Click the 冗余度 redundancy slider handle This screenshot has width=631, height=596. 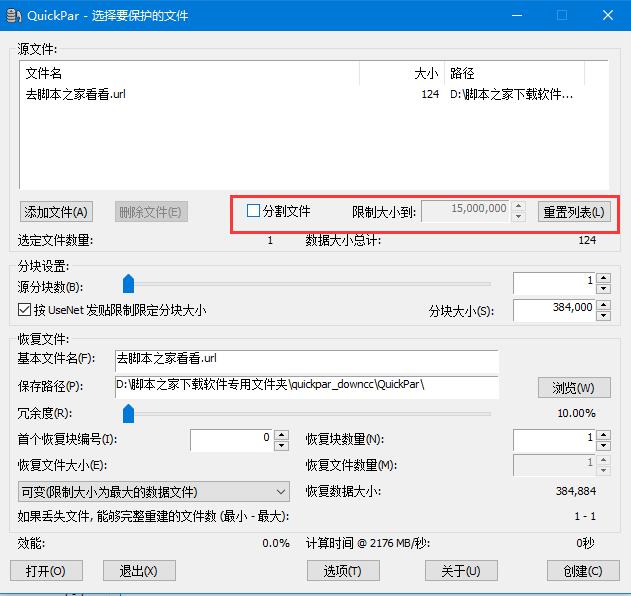[128, 414]
